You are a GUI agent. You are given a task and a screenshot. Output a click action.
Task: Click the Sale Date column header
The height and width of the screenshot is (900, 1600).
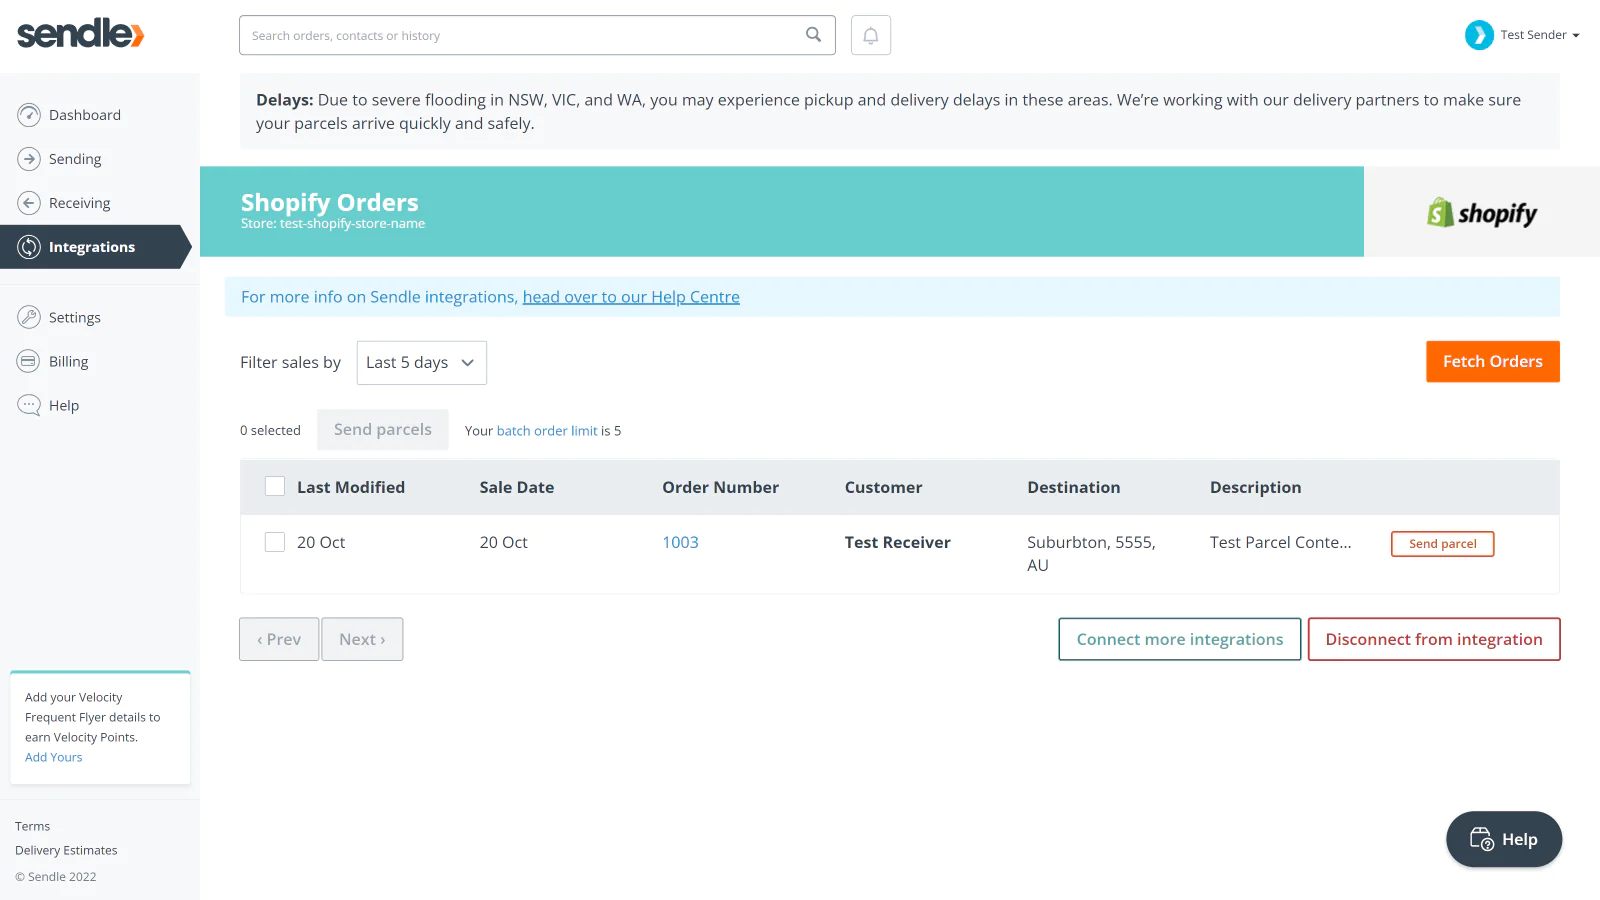(x=517, y=487)
